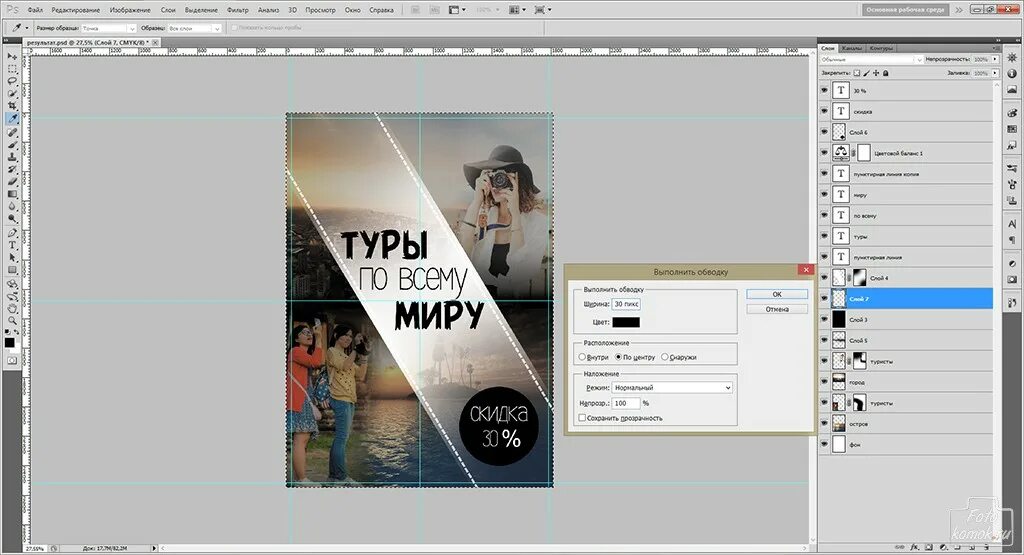Select the Lasso tool
This screenshot has width=1024, height=555.
point(12,82)
